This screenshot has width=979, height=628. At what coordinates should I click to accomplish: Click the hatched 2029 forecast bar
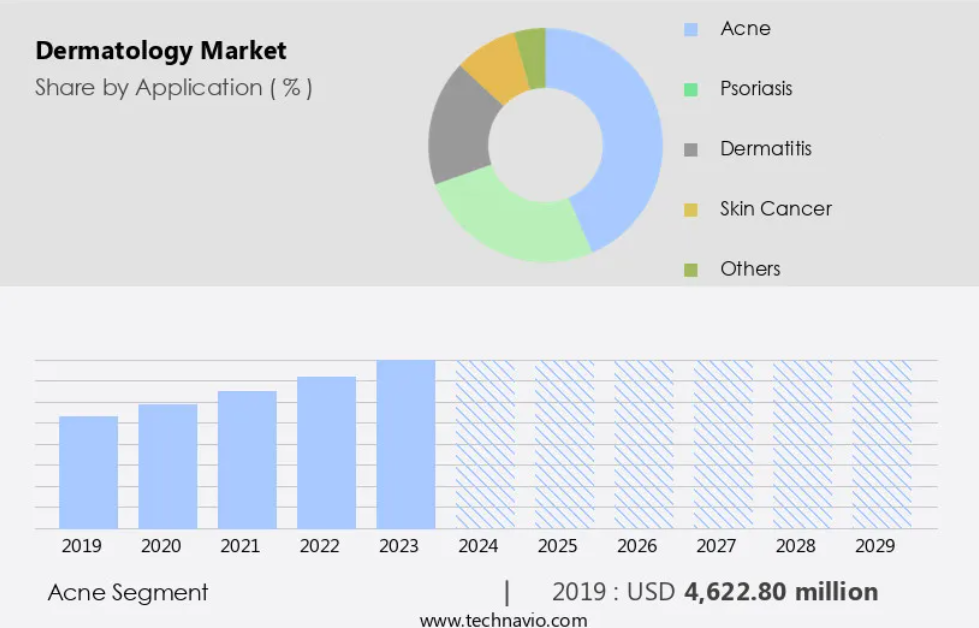(x=882, y=444)
